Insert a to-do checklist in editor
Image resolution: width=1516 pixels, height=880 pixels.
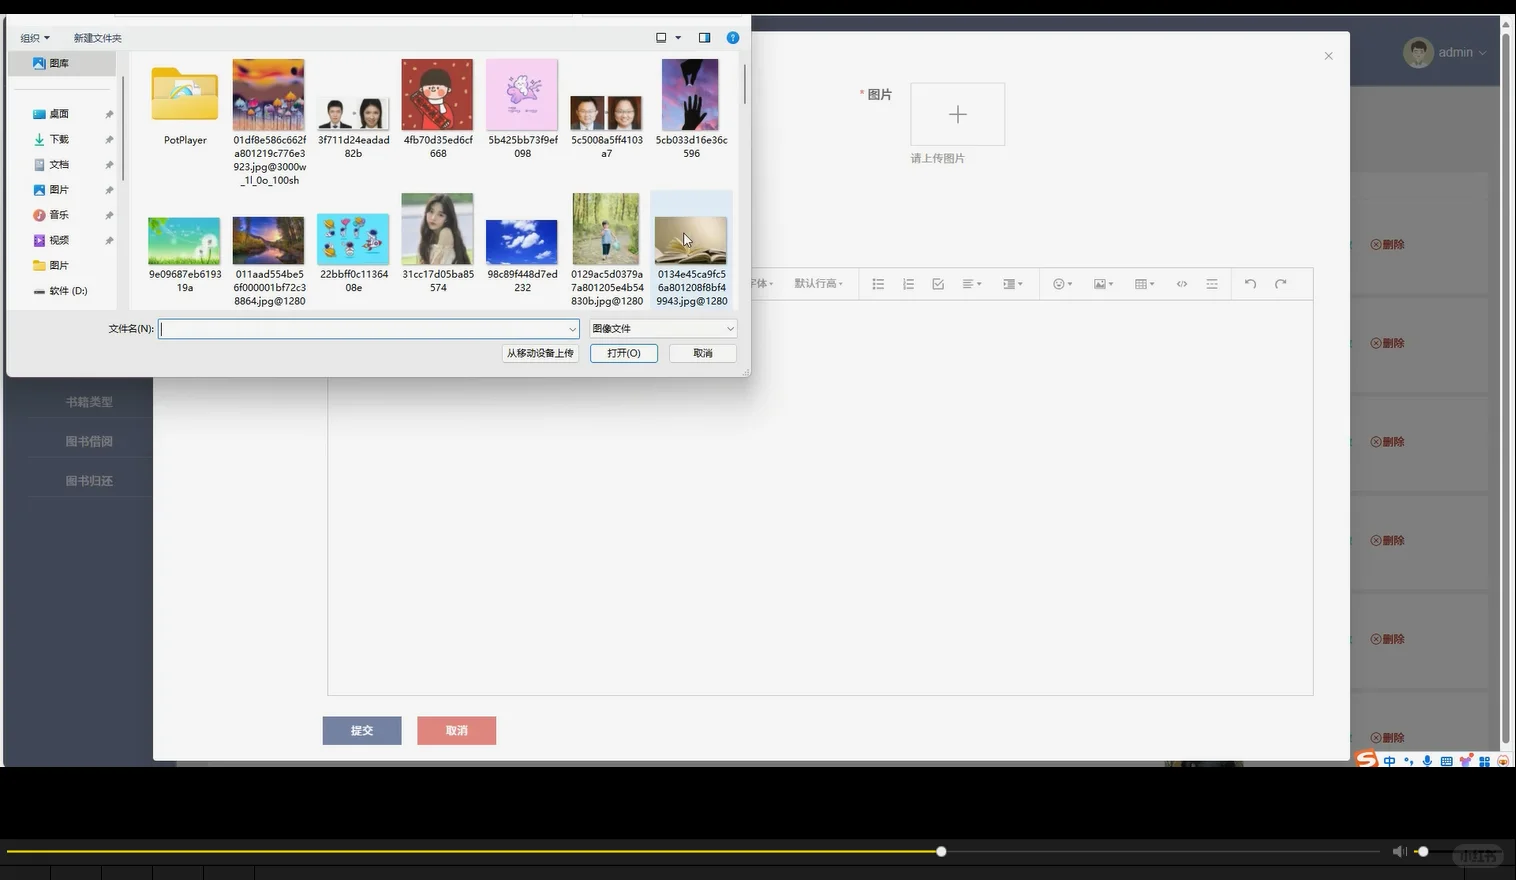(938, 284)
